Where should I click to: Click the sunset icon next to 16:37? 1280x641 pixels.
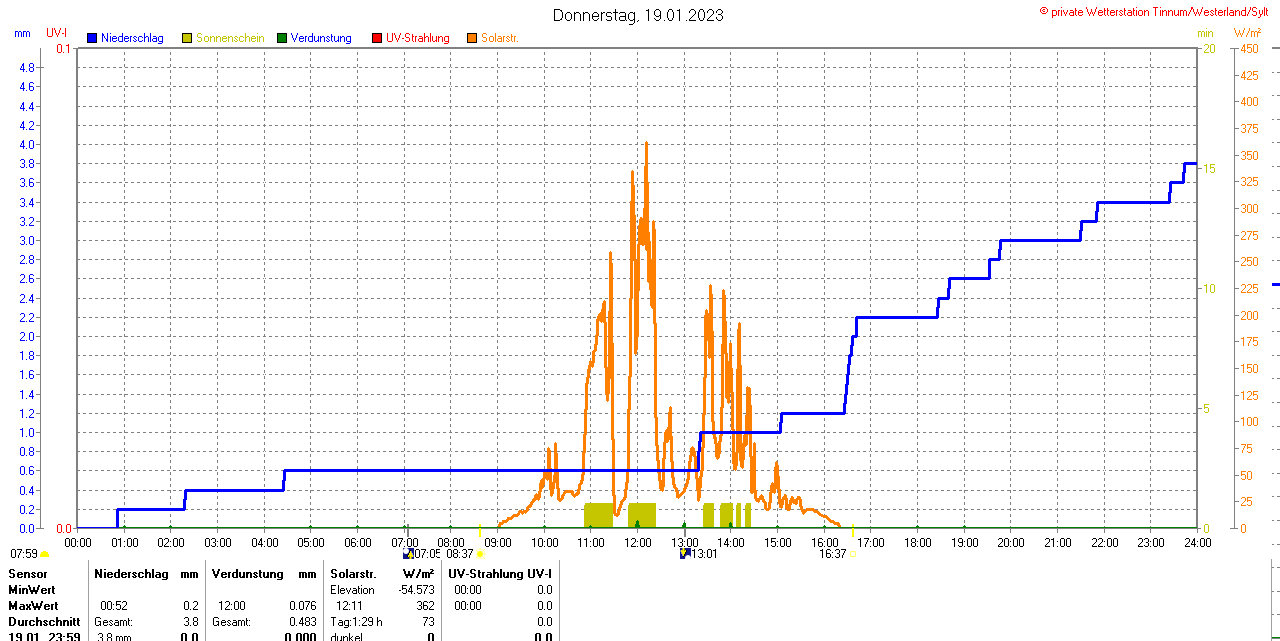[x=853, y=553]
